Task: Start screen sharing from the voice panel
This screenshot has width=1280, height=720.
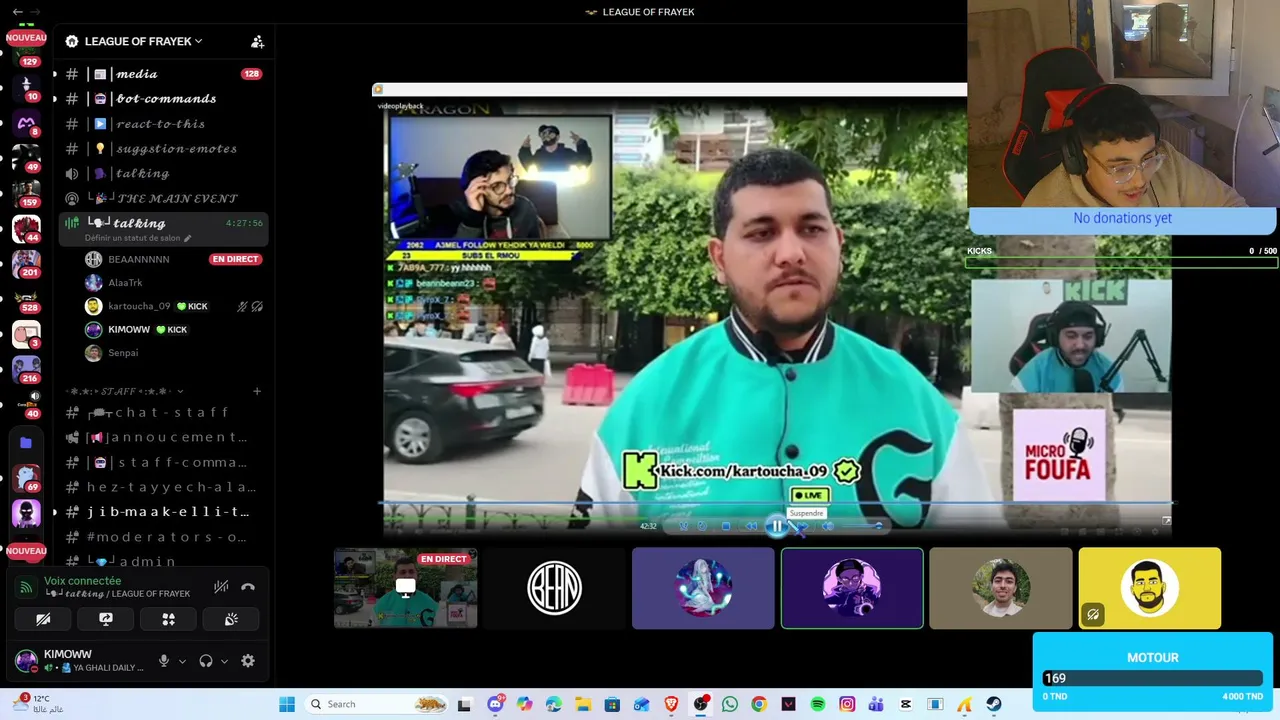Action: pos(106,619)
